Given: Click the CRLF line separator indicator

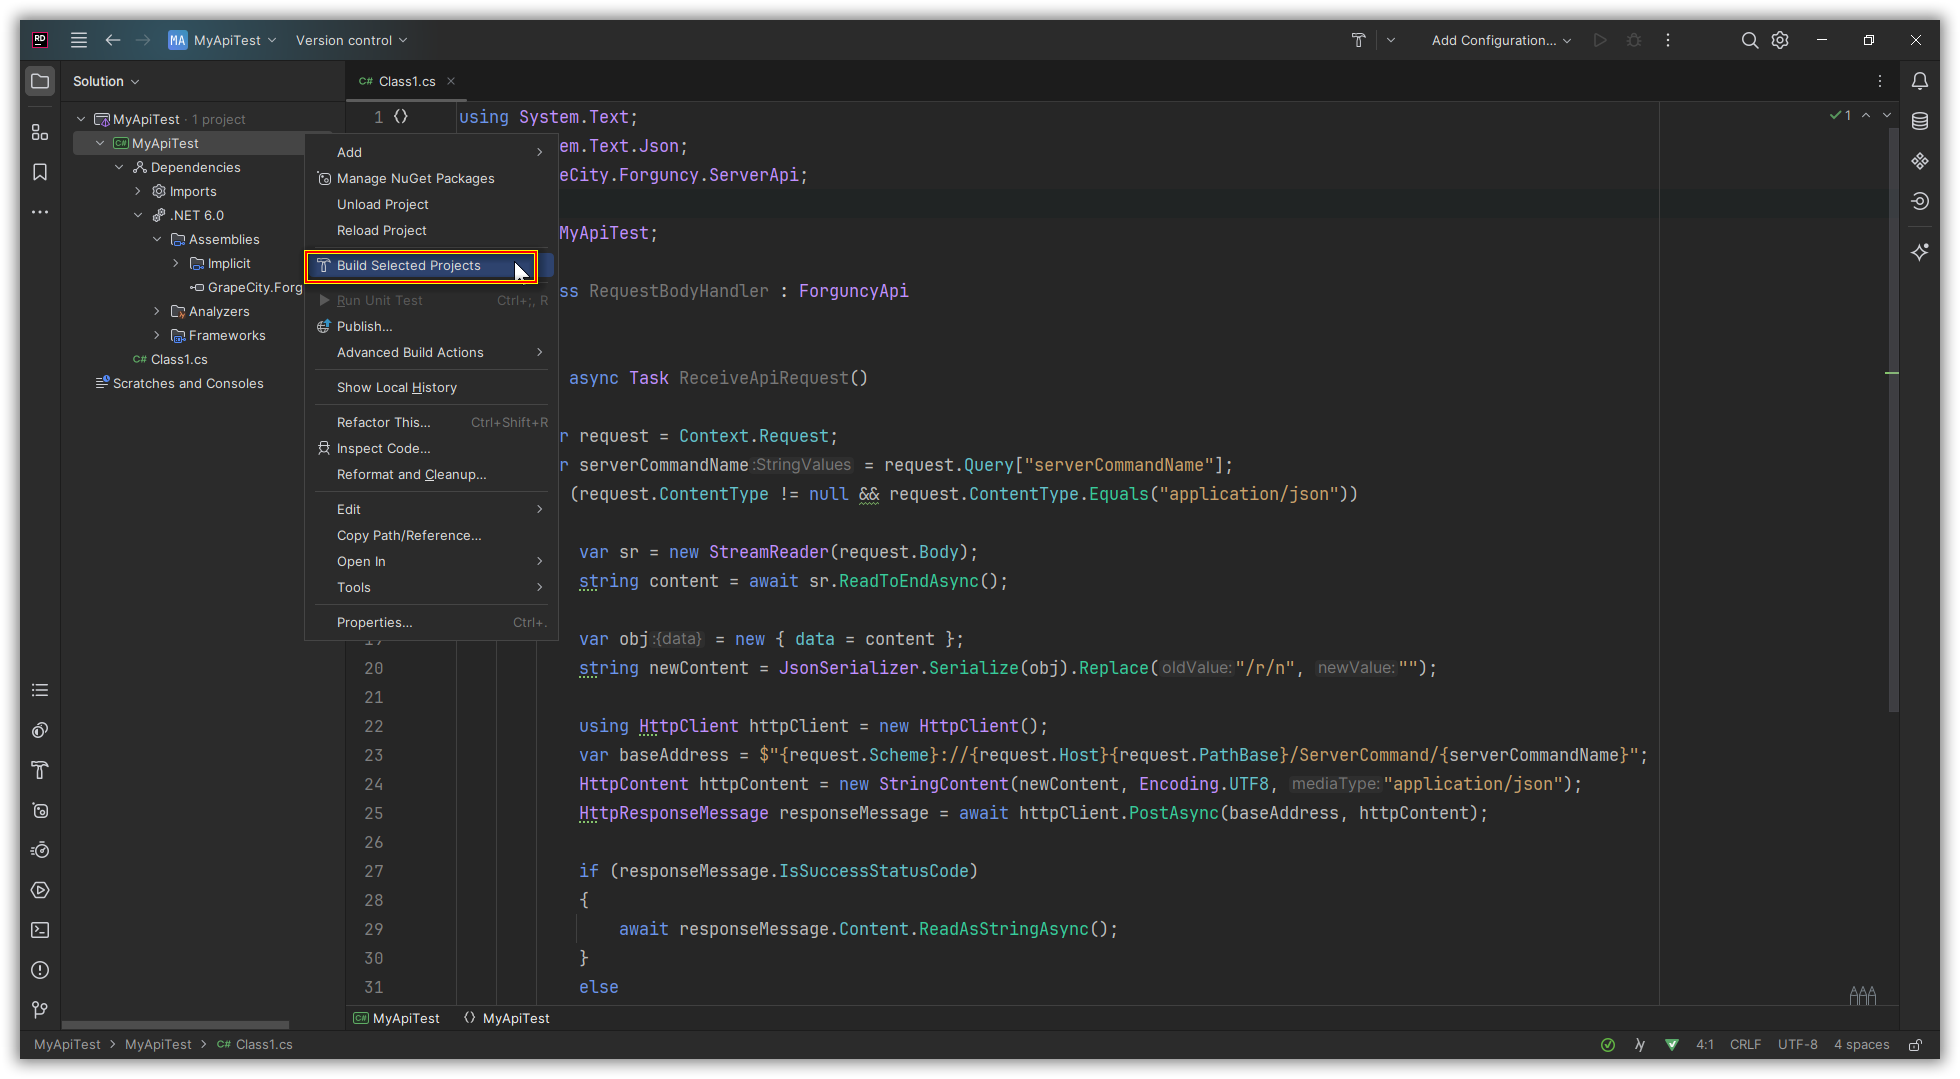Looking at the screenshot, I should (x=1745, y=1045).
